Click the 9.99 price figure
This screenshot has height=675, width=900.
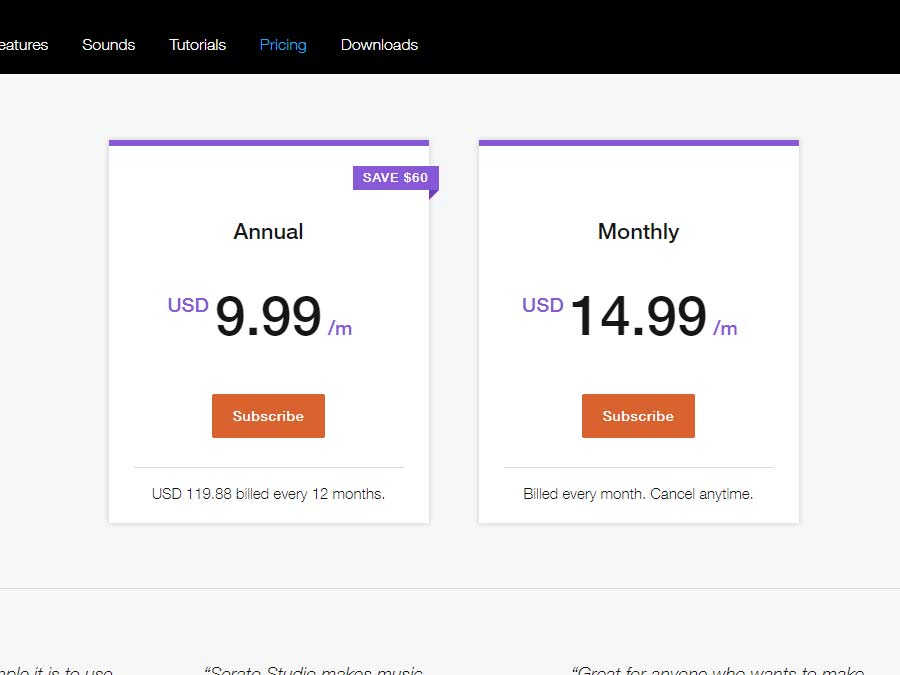(268, 317)
